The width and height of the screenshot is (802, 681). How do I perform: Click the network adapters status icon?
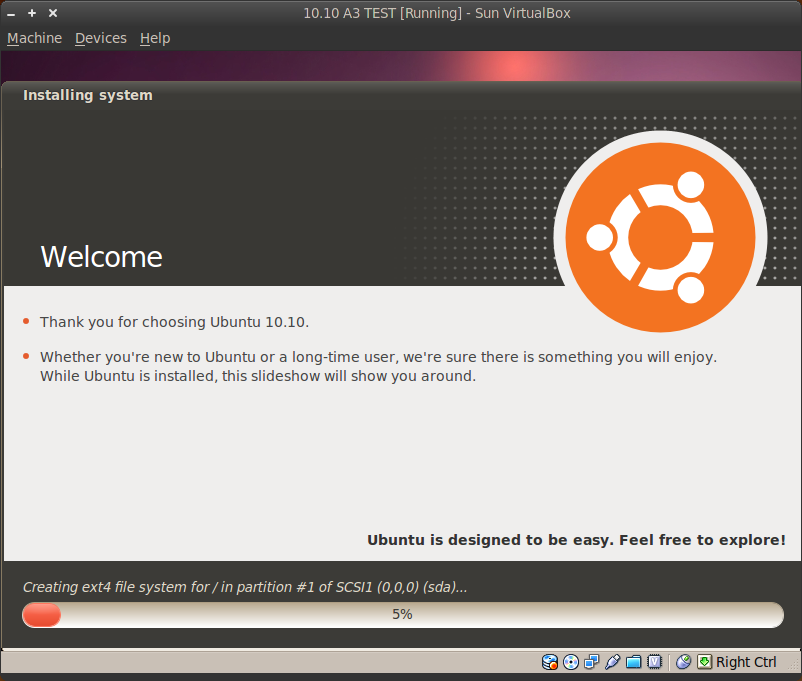(592, 662)
